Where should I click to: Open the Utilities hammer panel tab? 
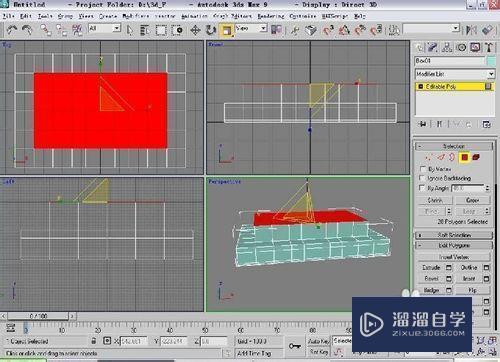[489, 48]
